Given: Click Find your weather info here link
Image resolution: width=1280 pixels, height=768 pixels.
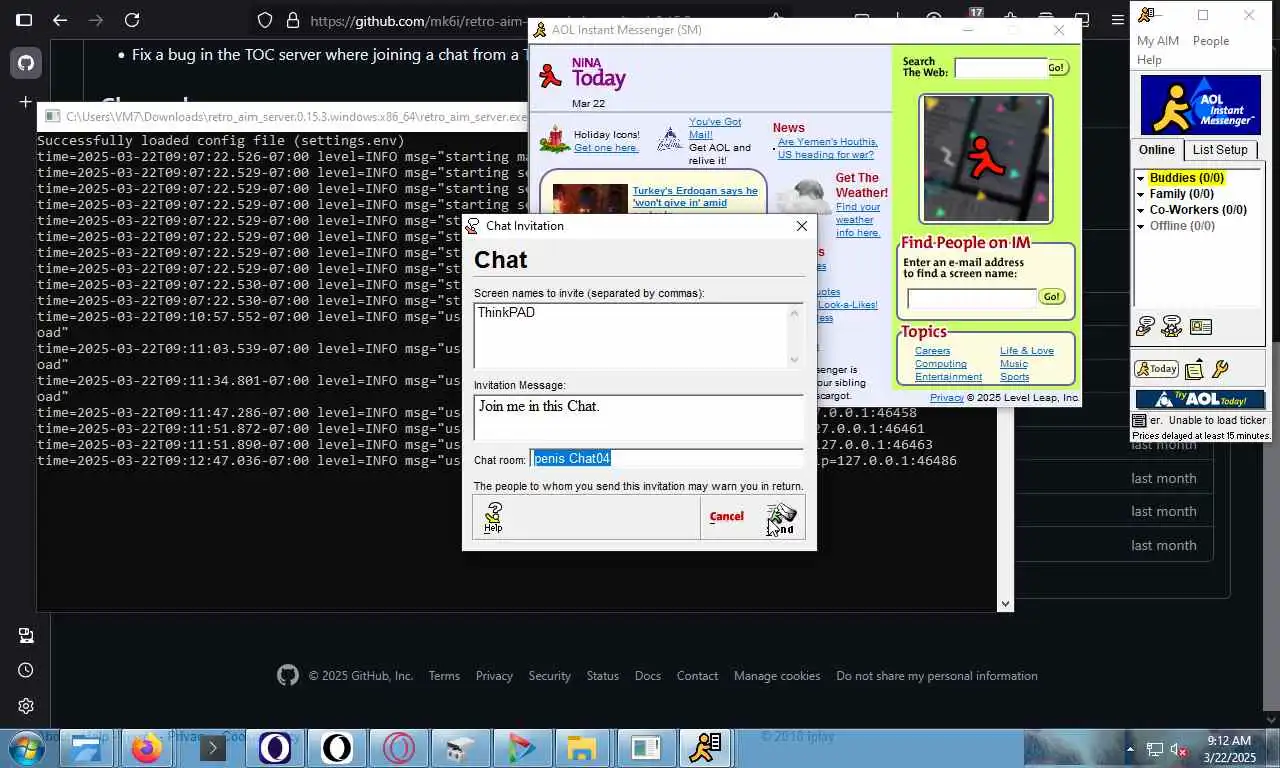Looking at the screenshot, I should (858, 220).
